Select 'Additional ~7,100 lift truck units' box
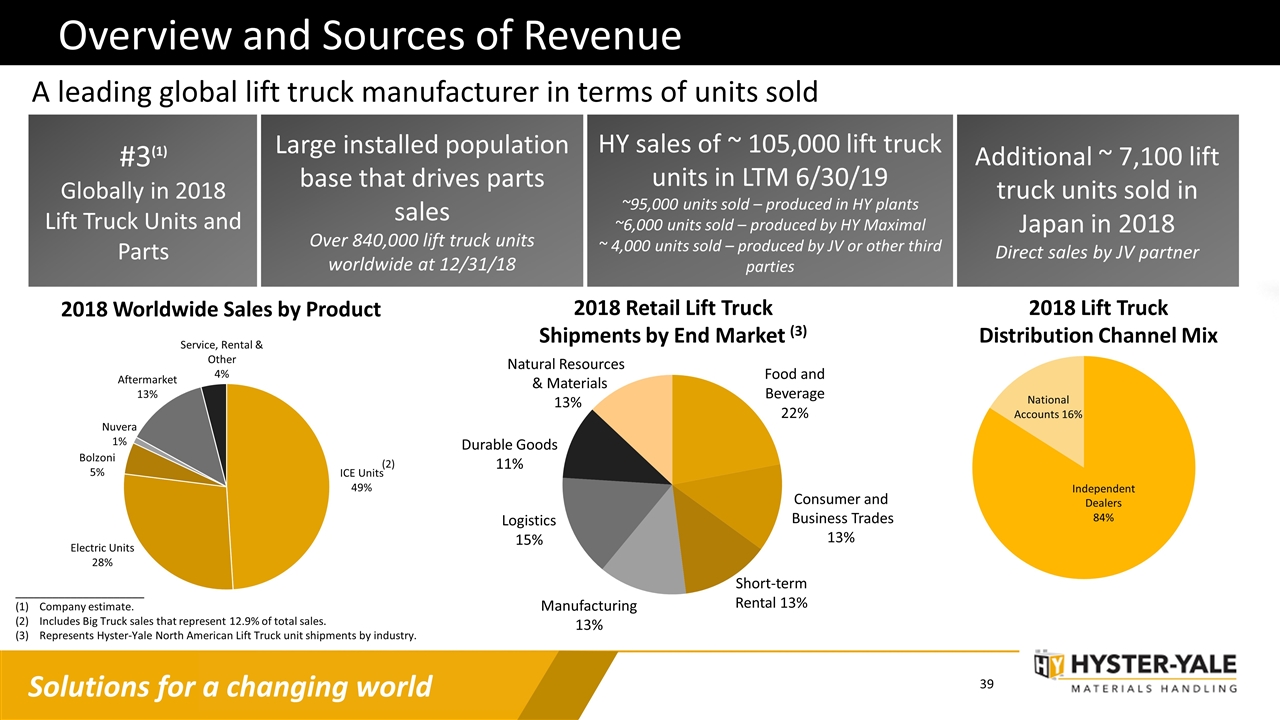Image resolution: width=1280 pixels, height=720 pixels. click(x=1097, y=200)
